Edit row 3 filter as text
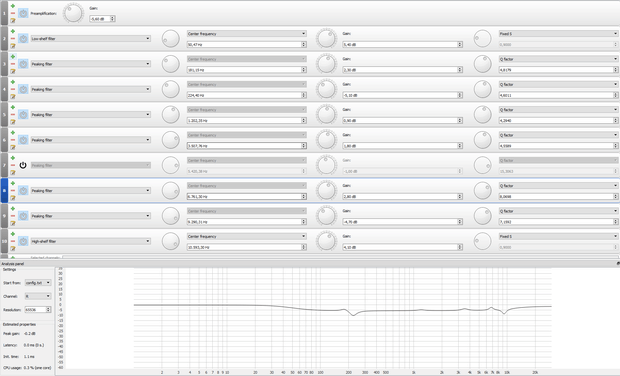This screenshot has width=620, height=376. (13, 71)
